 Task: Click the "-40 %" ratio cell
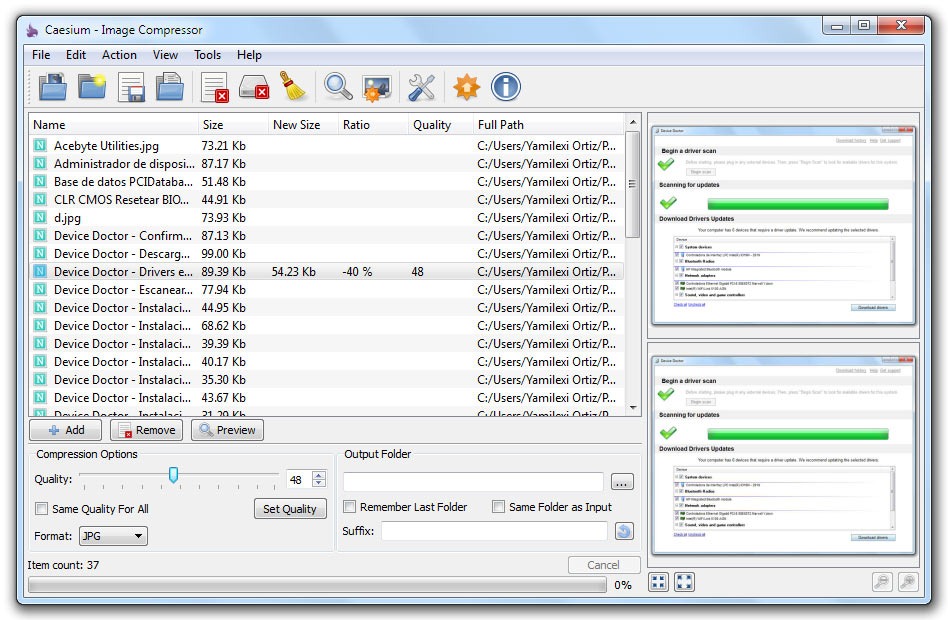(x=357, y=272)
